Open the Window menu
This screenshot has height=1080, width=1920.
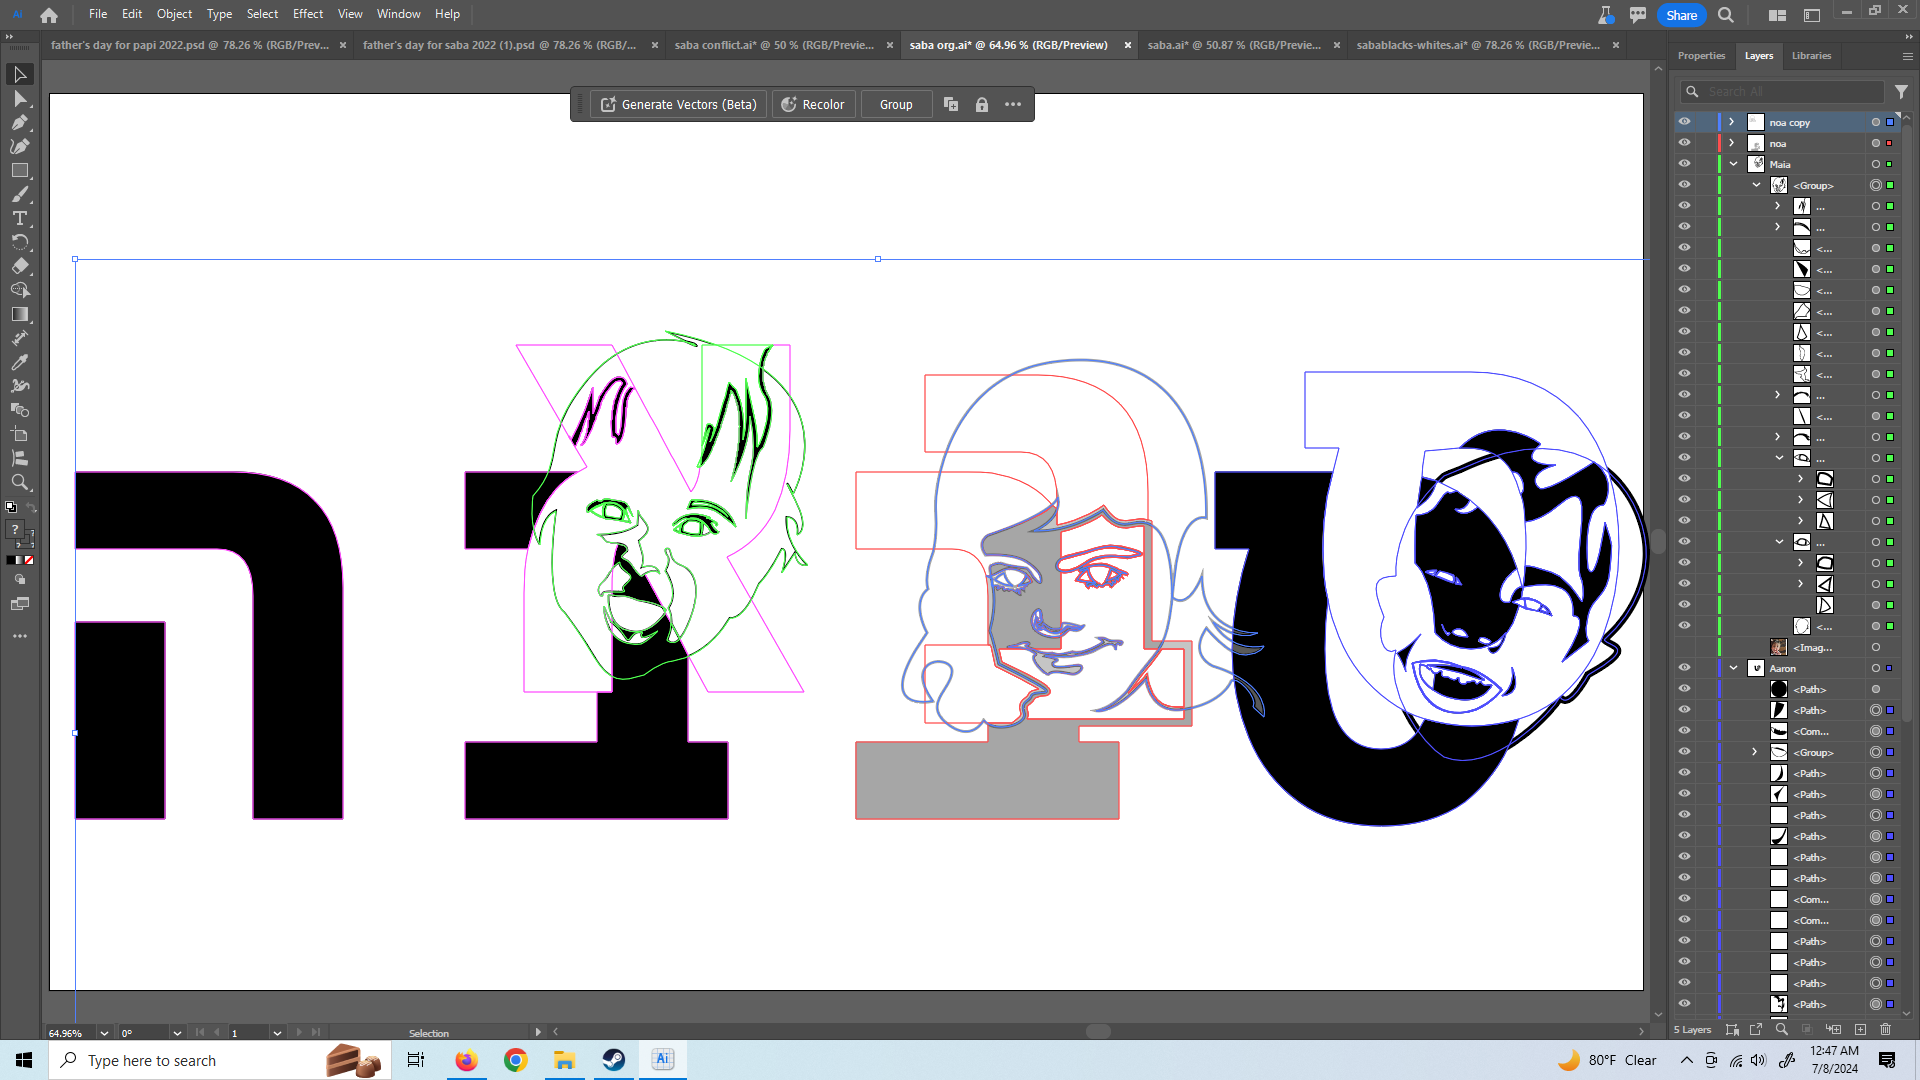click(398, 14)
